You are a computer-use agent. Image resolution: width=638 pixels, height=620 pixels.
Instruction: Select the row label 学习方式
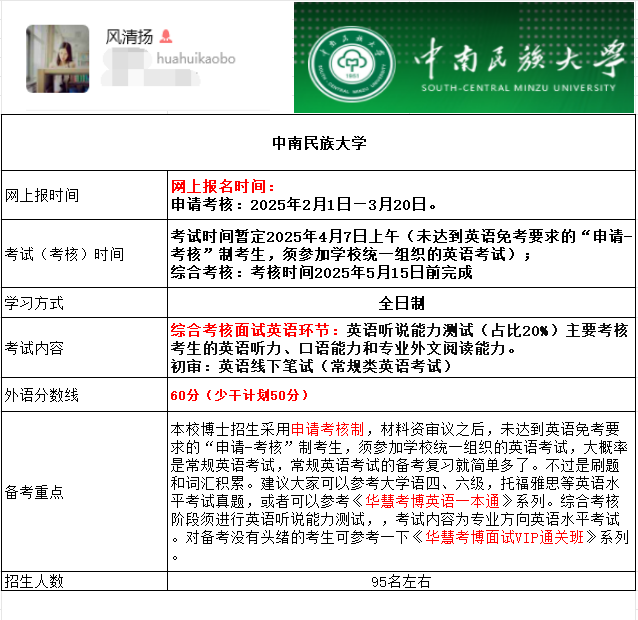tap(34, 303)
